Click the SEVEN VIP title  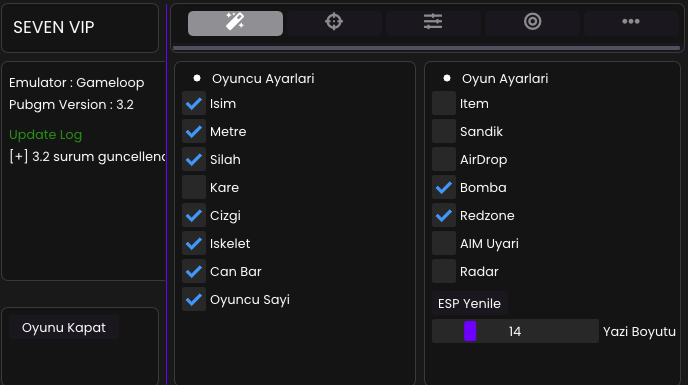54,28
